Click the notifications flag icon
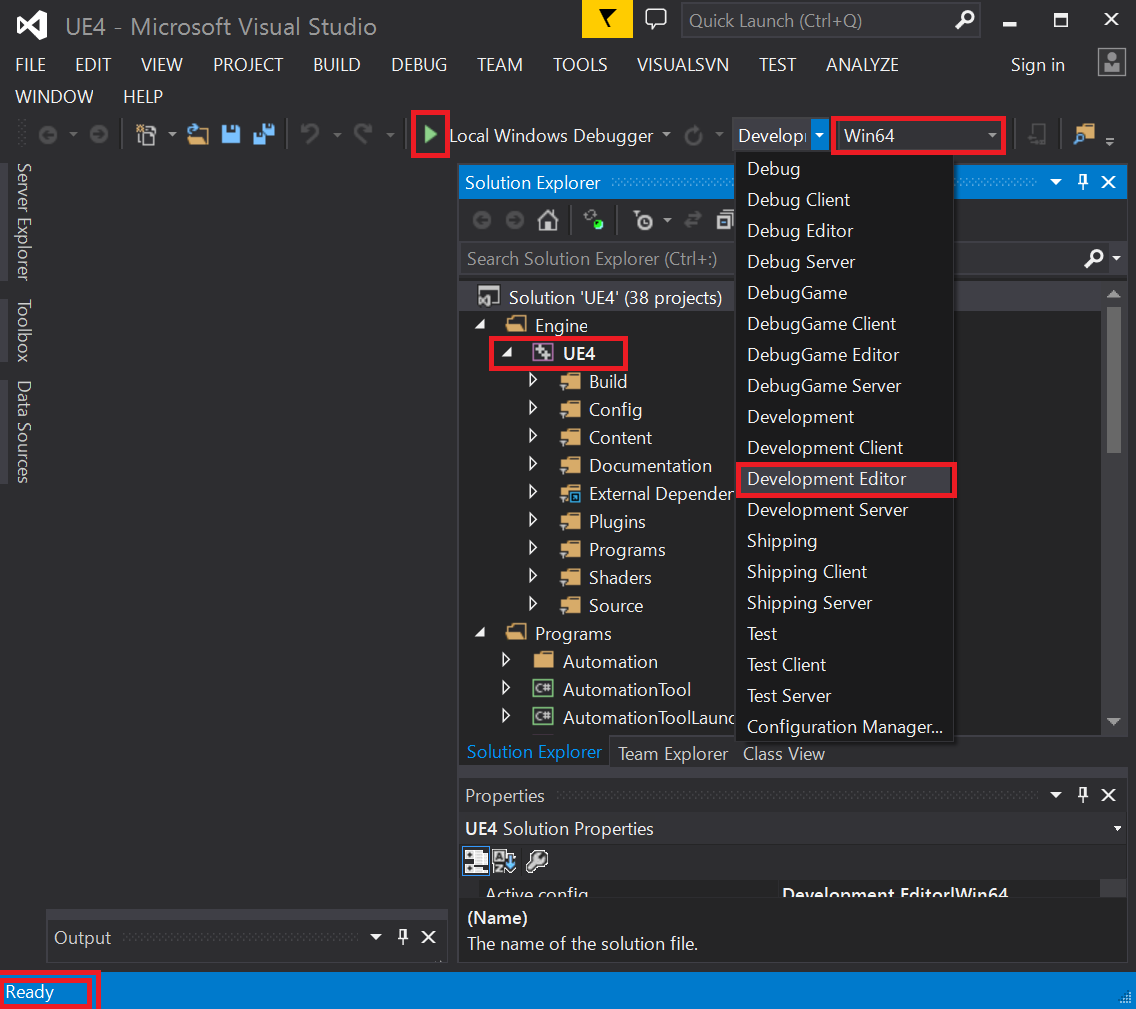The height and width of the screenshot is (1009, 1136). 607,19
